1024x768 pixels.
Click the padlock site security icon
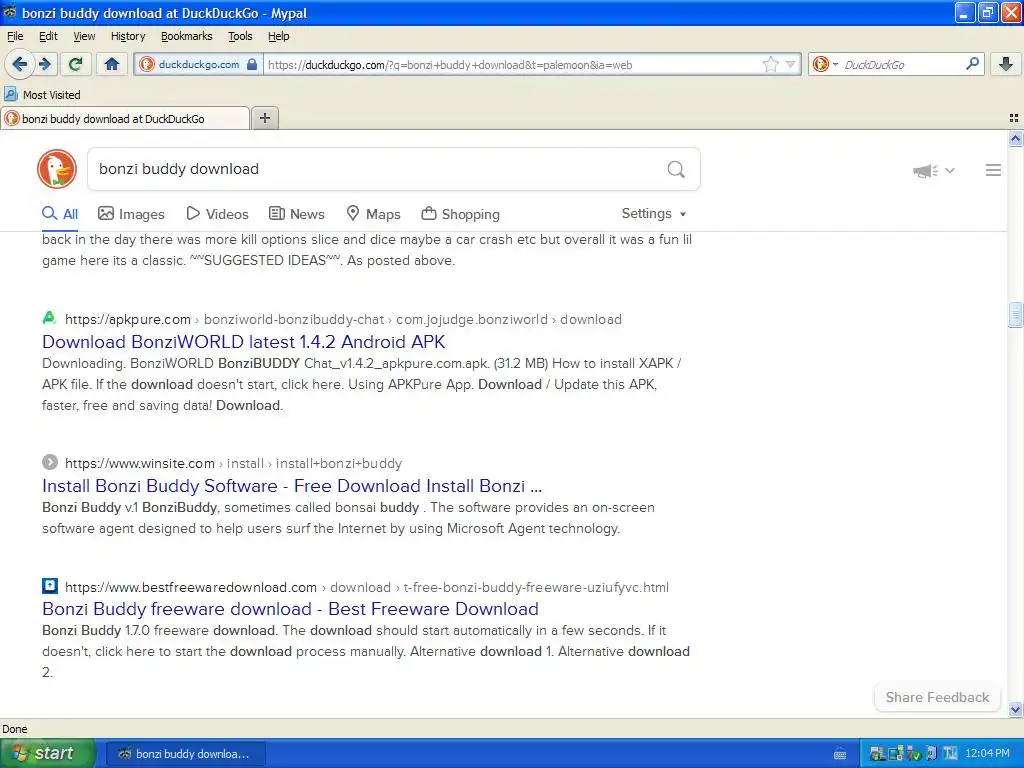point(252,64)
